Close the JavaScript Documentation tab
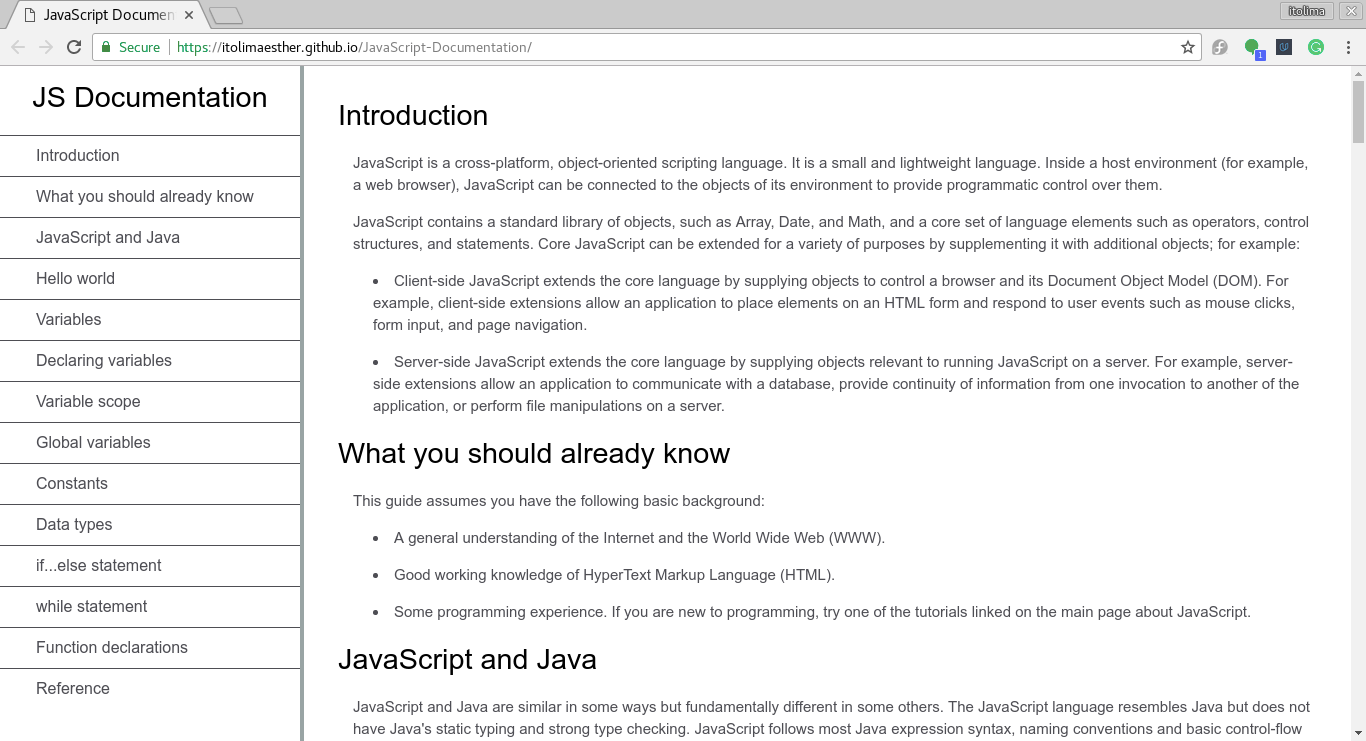Image resolution: width=1366 pixels, height=741 pixels. (x=189, y=15)
